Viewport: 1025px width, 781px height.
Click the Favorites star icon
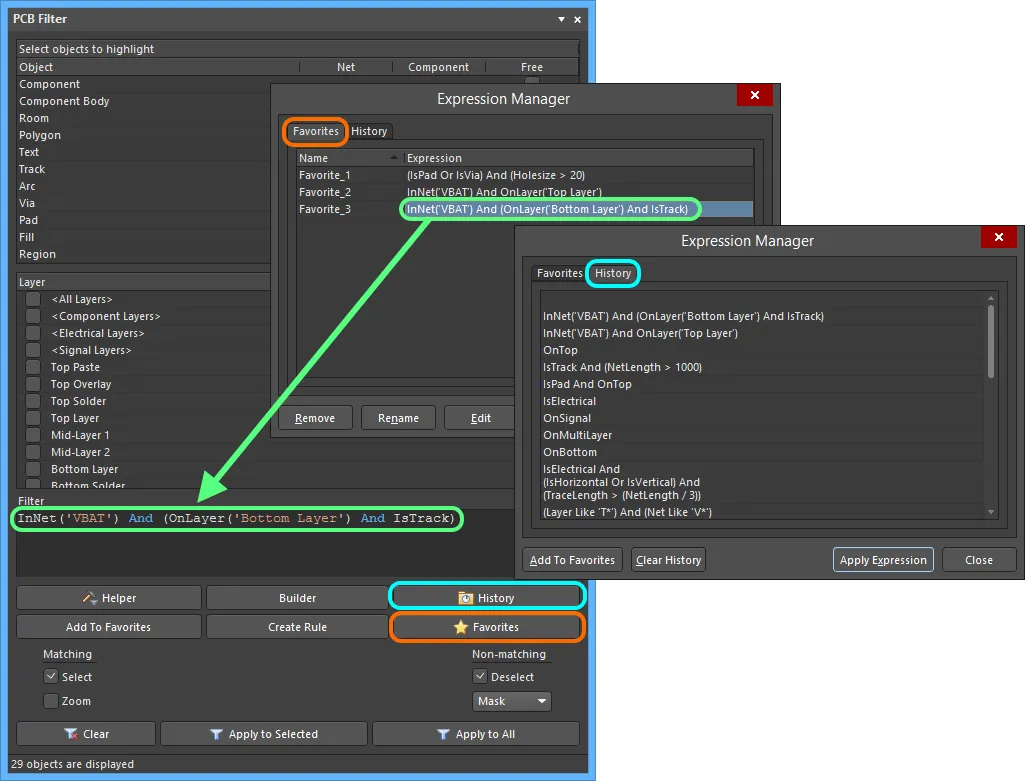[x=461, y=627]
